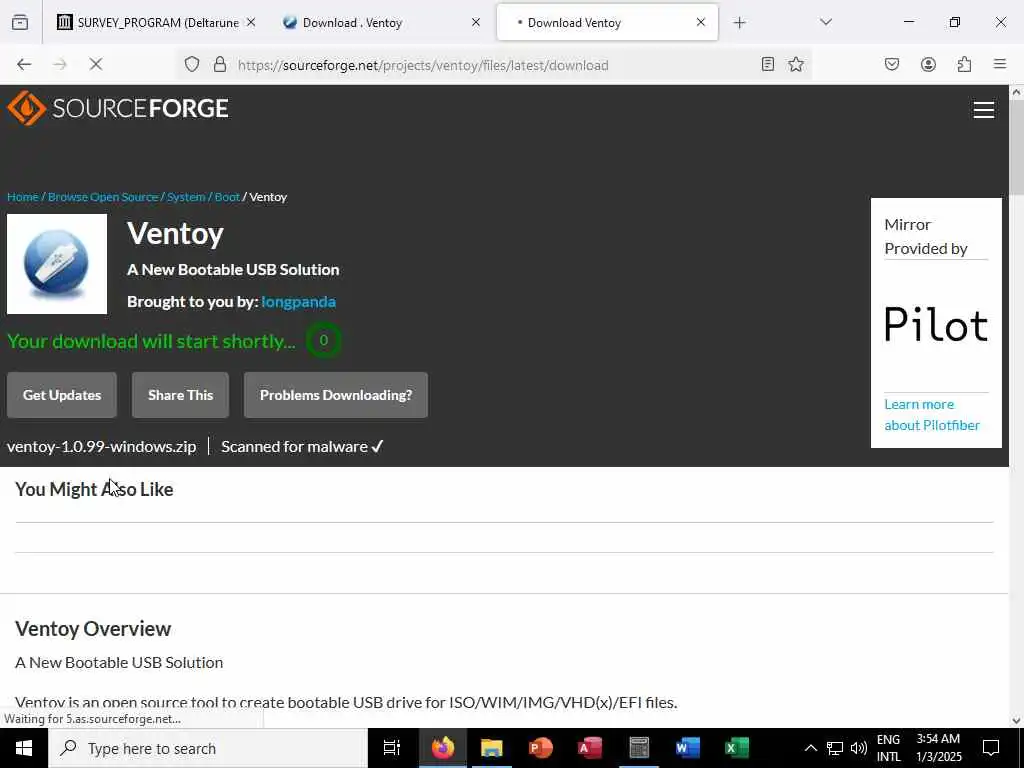The width and height of the screenshot is (1024, 768).
Task: Open the SourceForge hamburger menu
Action: [x=984, y=110]
